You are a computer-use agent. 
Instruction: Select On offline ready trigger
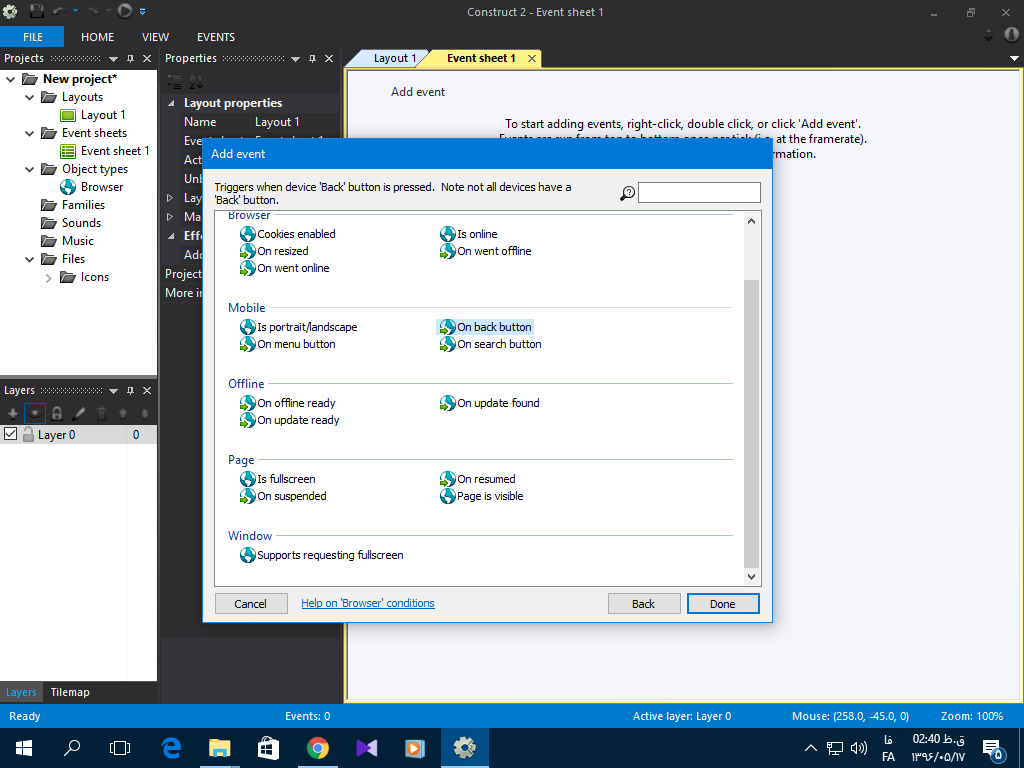point(288,403)
